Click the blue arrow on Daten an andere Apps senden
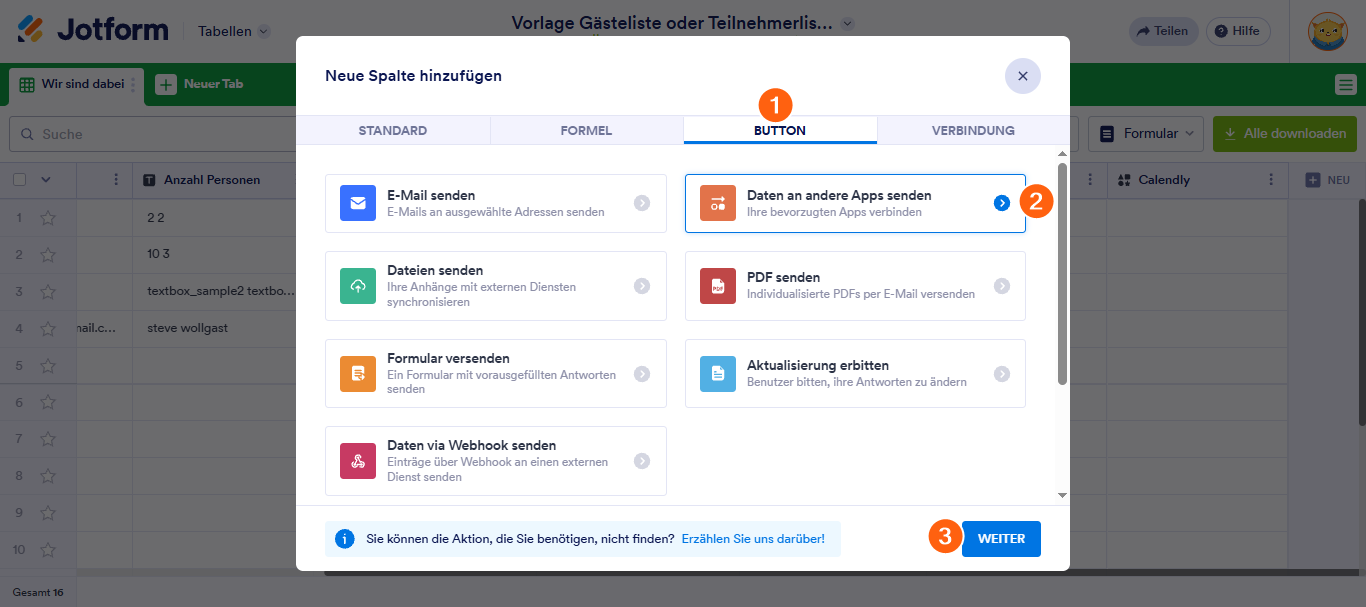Image resolution: width=1366 pixels, height=607 pixels. point(1002,204)
